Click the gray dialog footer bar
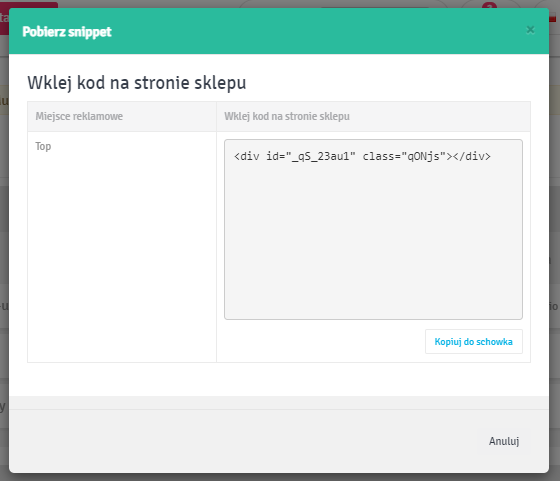The height and width of the screenshot is (481, 560). 279,441
